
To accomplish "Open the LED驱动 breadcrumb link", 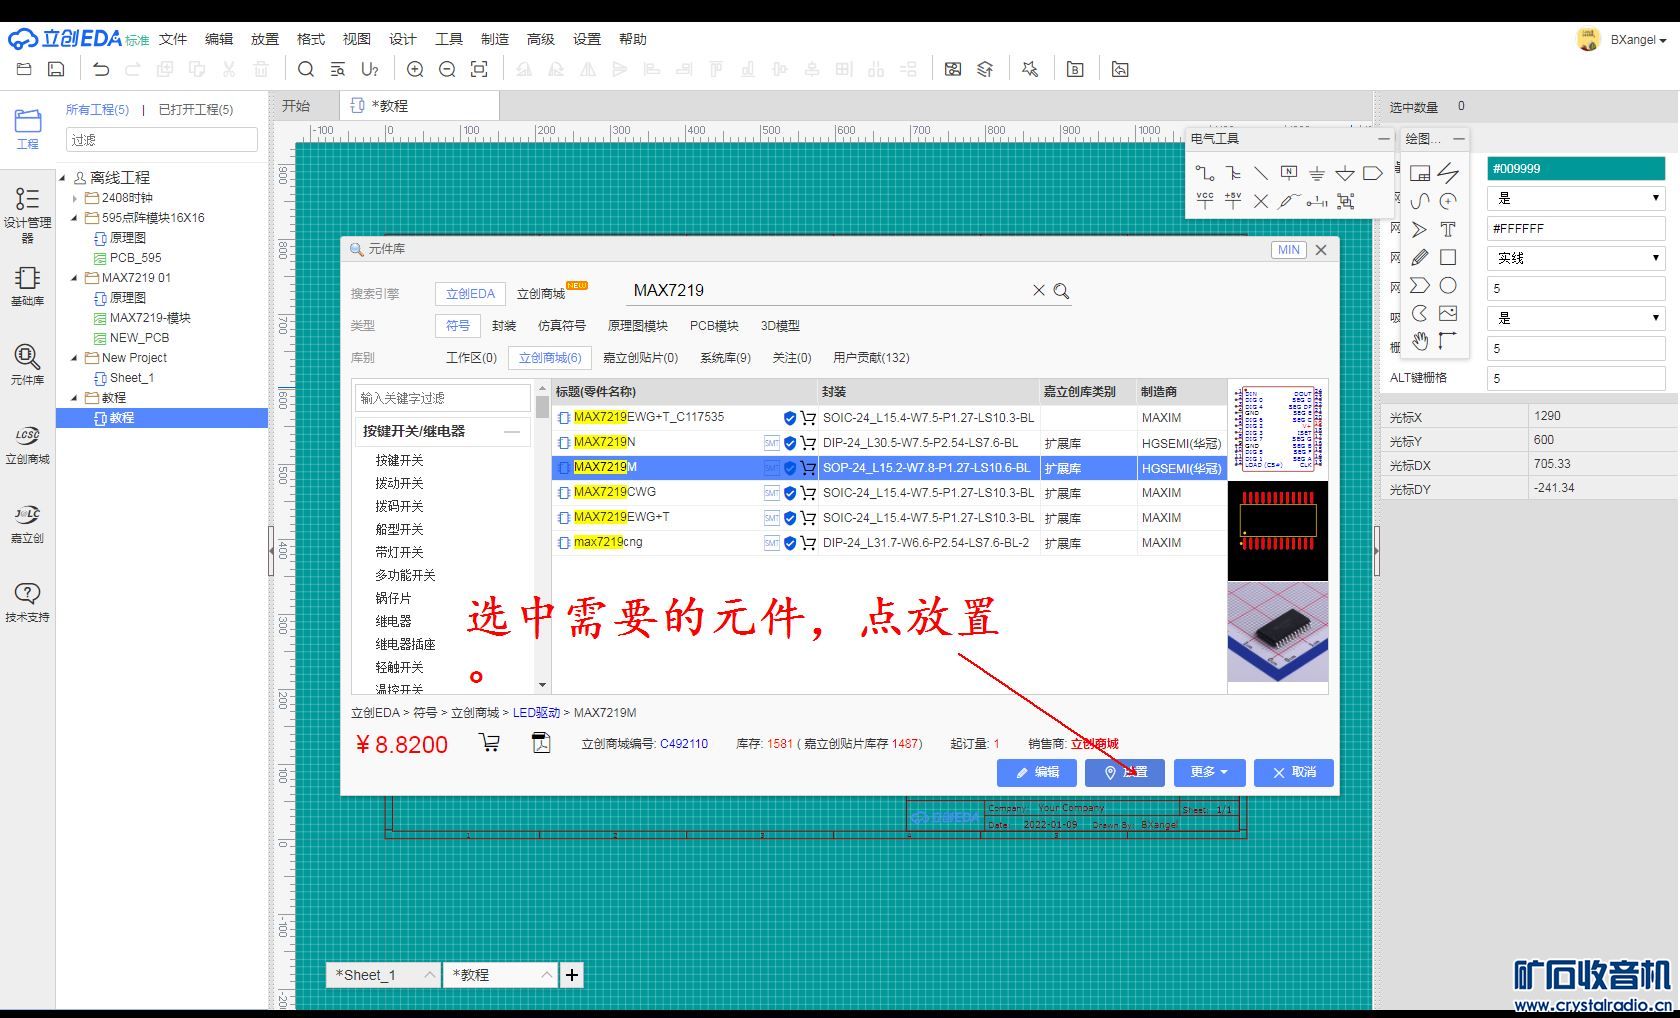I will 536,713.
